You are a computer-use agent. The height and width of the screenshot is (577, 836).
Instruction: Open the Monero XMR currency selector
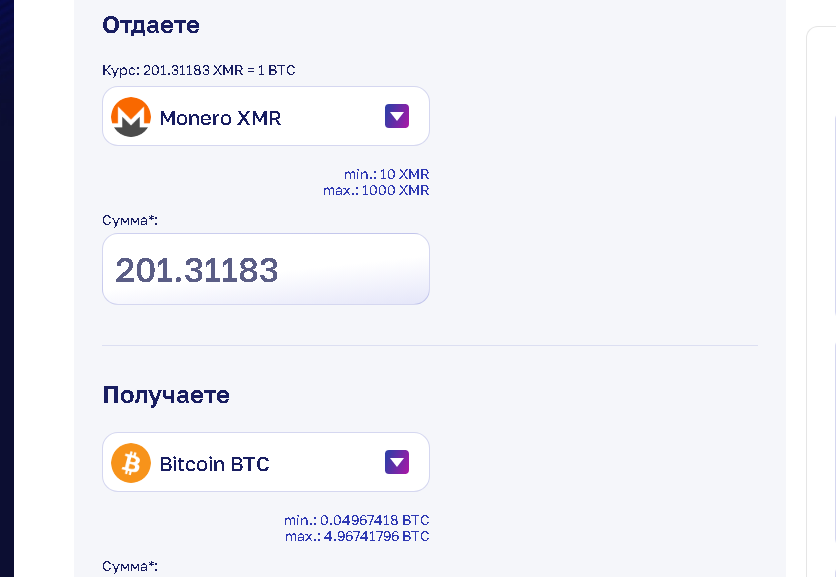265,117
